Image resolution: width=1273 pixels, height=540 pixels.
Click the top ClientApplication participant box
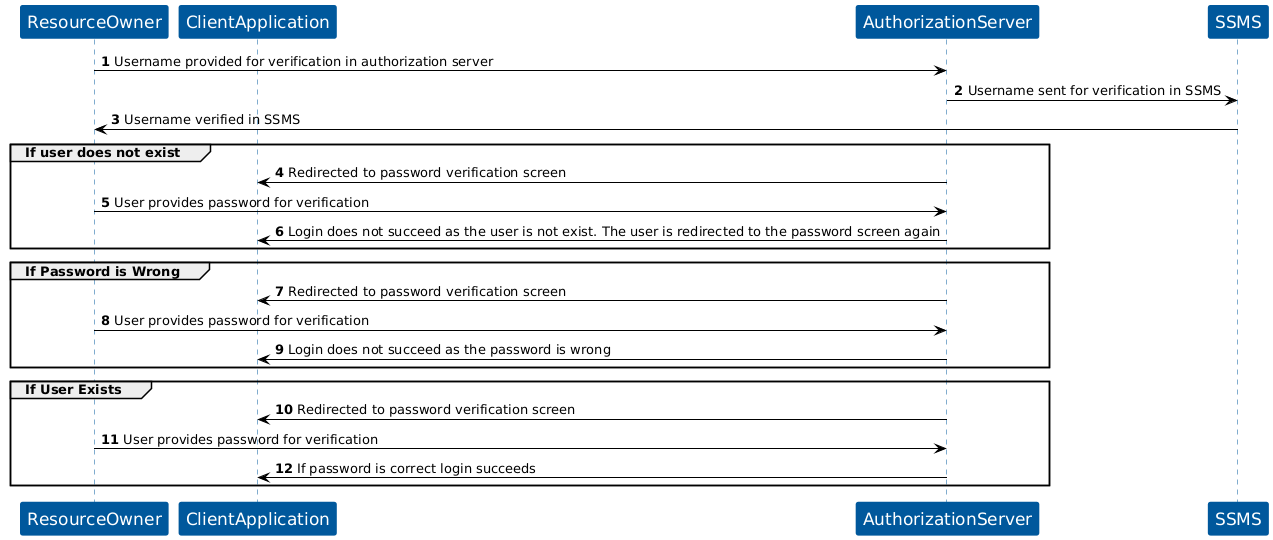pos(257,22)
